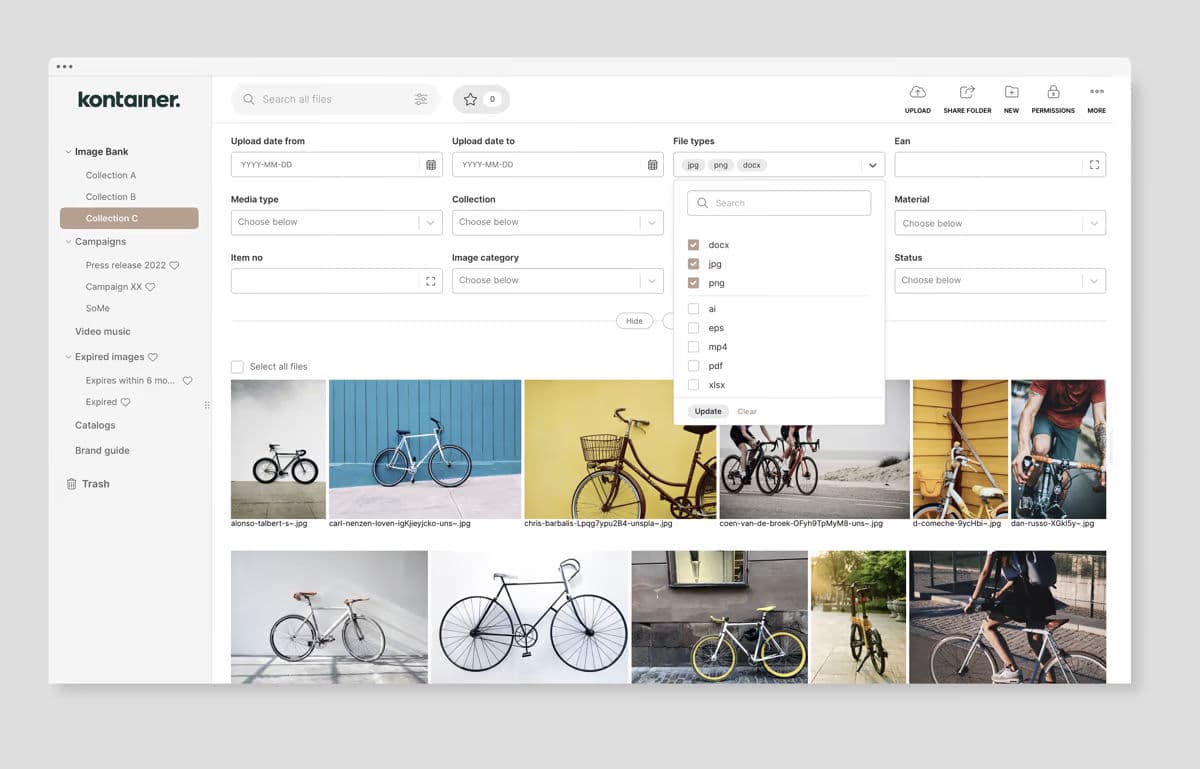The image size is (1200, 769).
Task: Click the Trash bin icon
Action: 71,484
